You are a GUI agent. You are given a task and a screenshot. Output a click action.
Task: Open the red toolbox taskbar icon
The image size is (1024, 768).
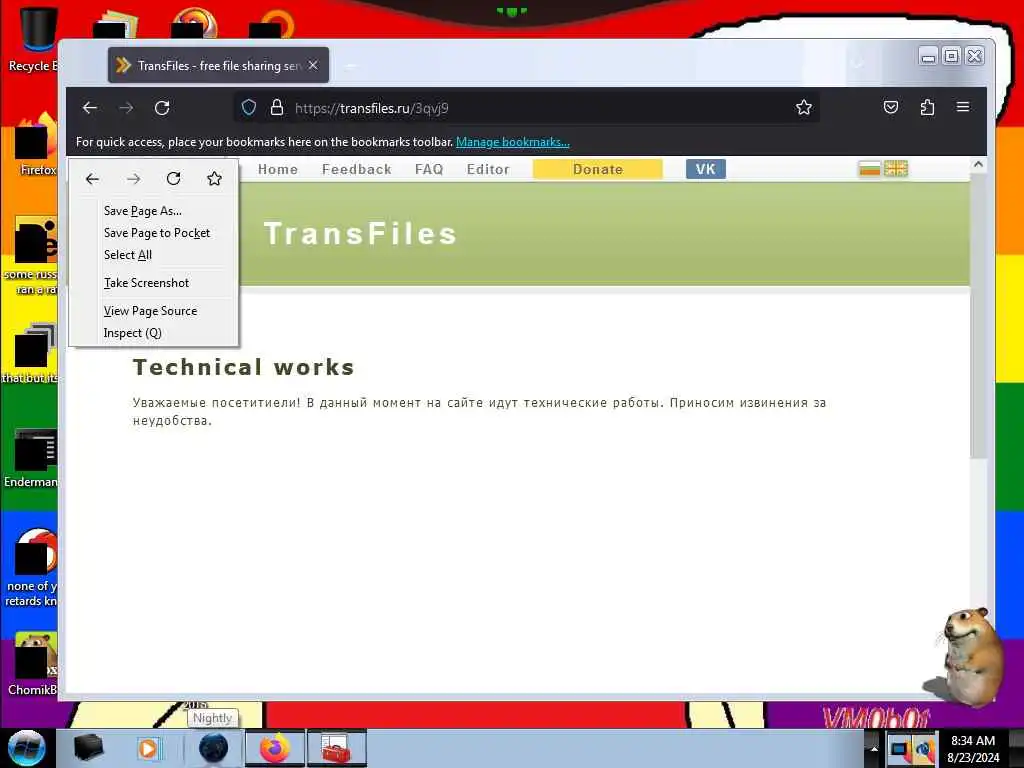[337, 748]
